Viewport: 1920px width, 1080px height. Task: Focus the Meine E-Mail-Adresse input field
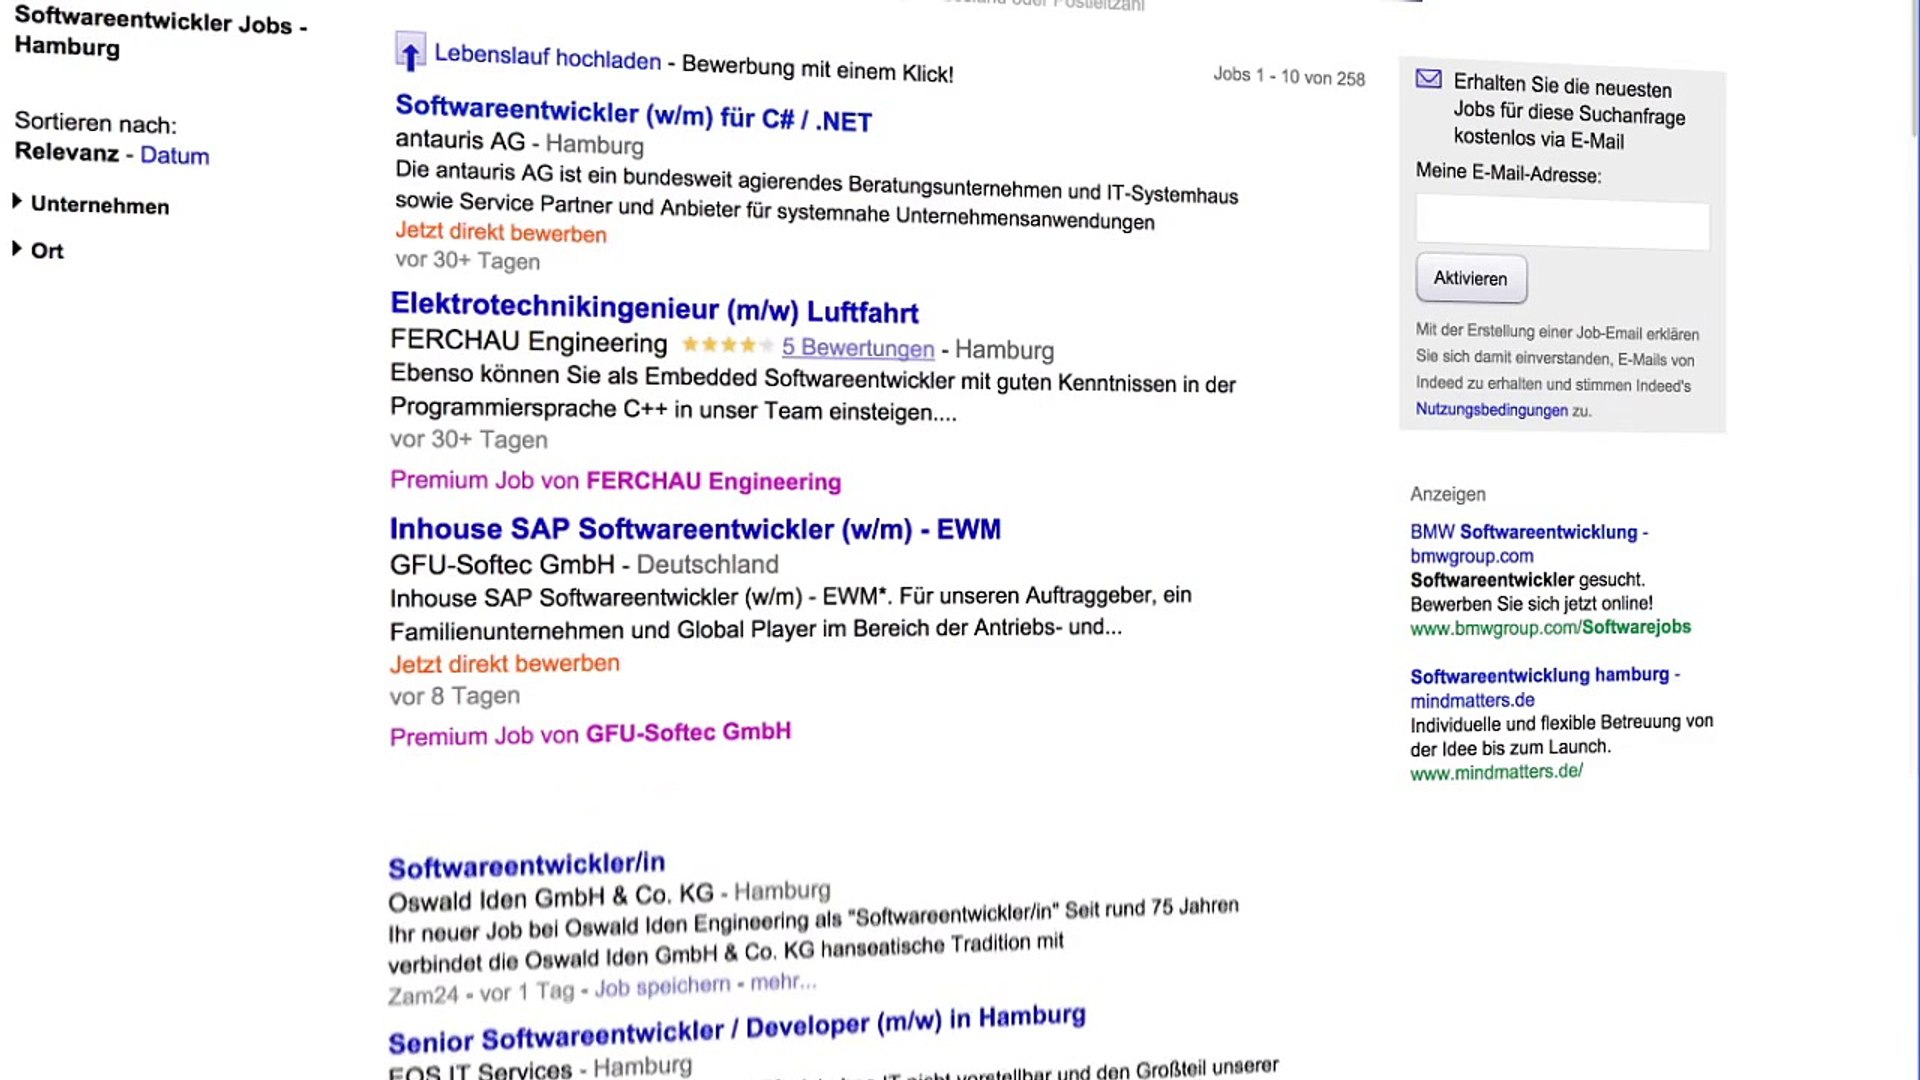1562,225
